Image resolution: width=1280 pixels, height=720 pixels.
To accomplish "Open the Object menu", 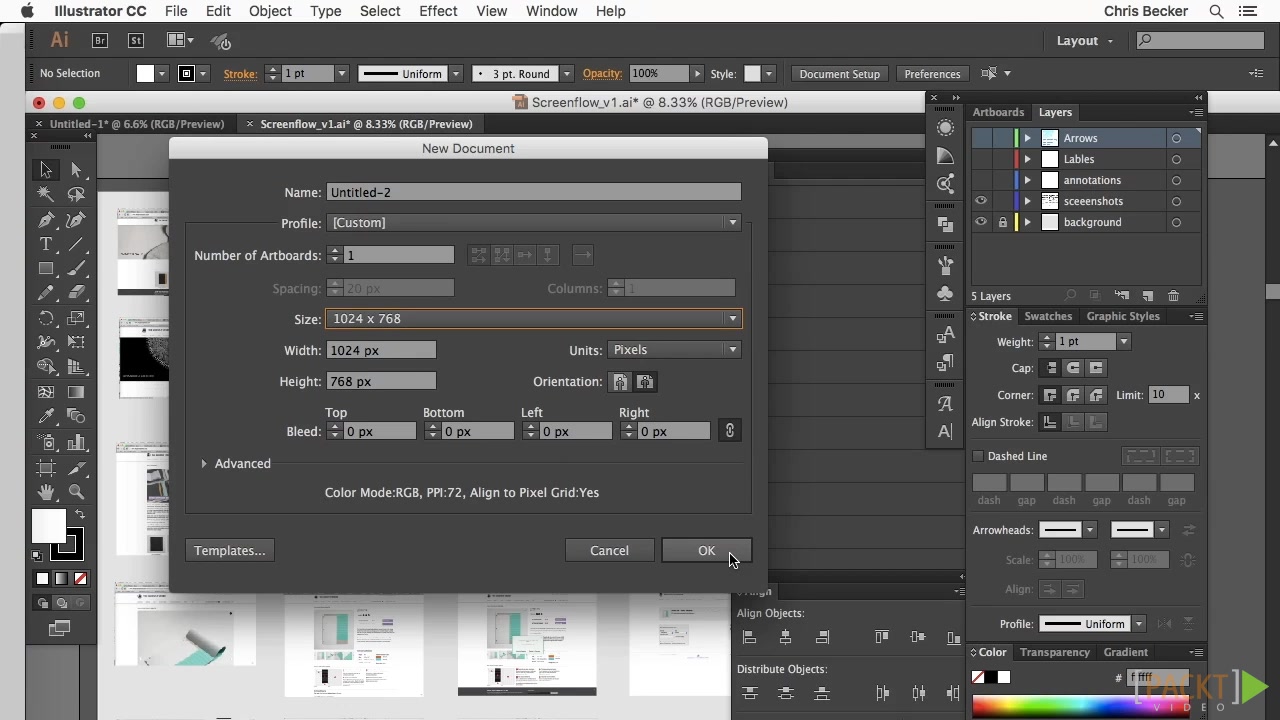I will 270,11.
